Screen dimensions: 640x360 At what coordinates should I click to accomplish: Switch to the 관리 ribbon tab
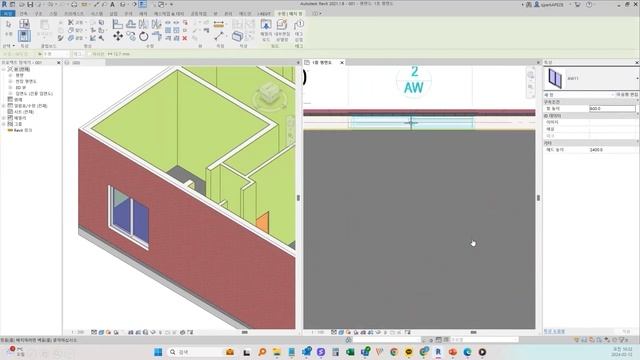[x=228, y=13]
